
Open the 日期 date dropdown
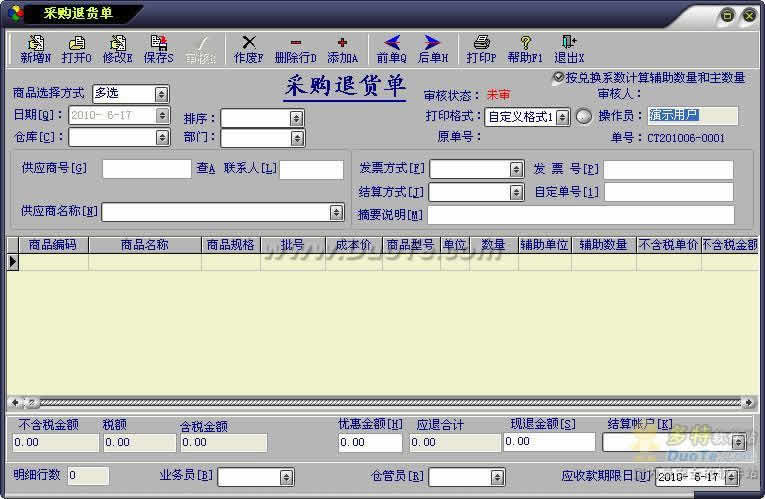point(162,116)
